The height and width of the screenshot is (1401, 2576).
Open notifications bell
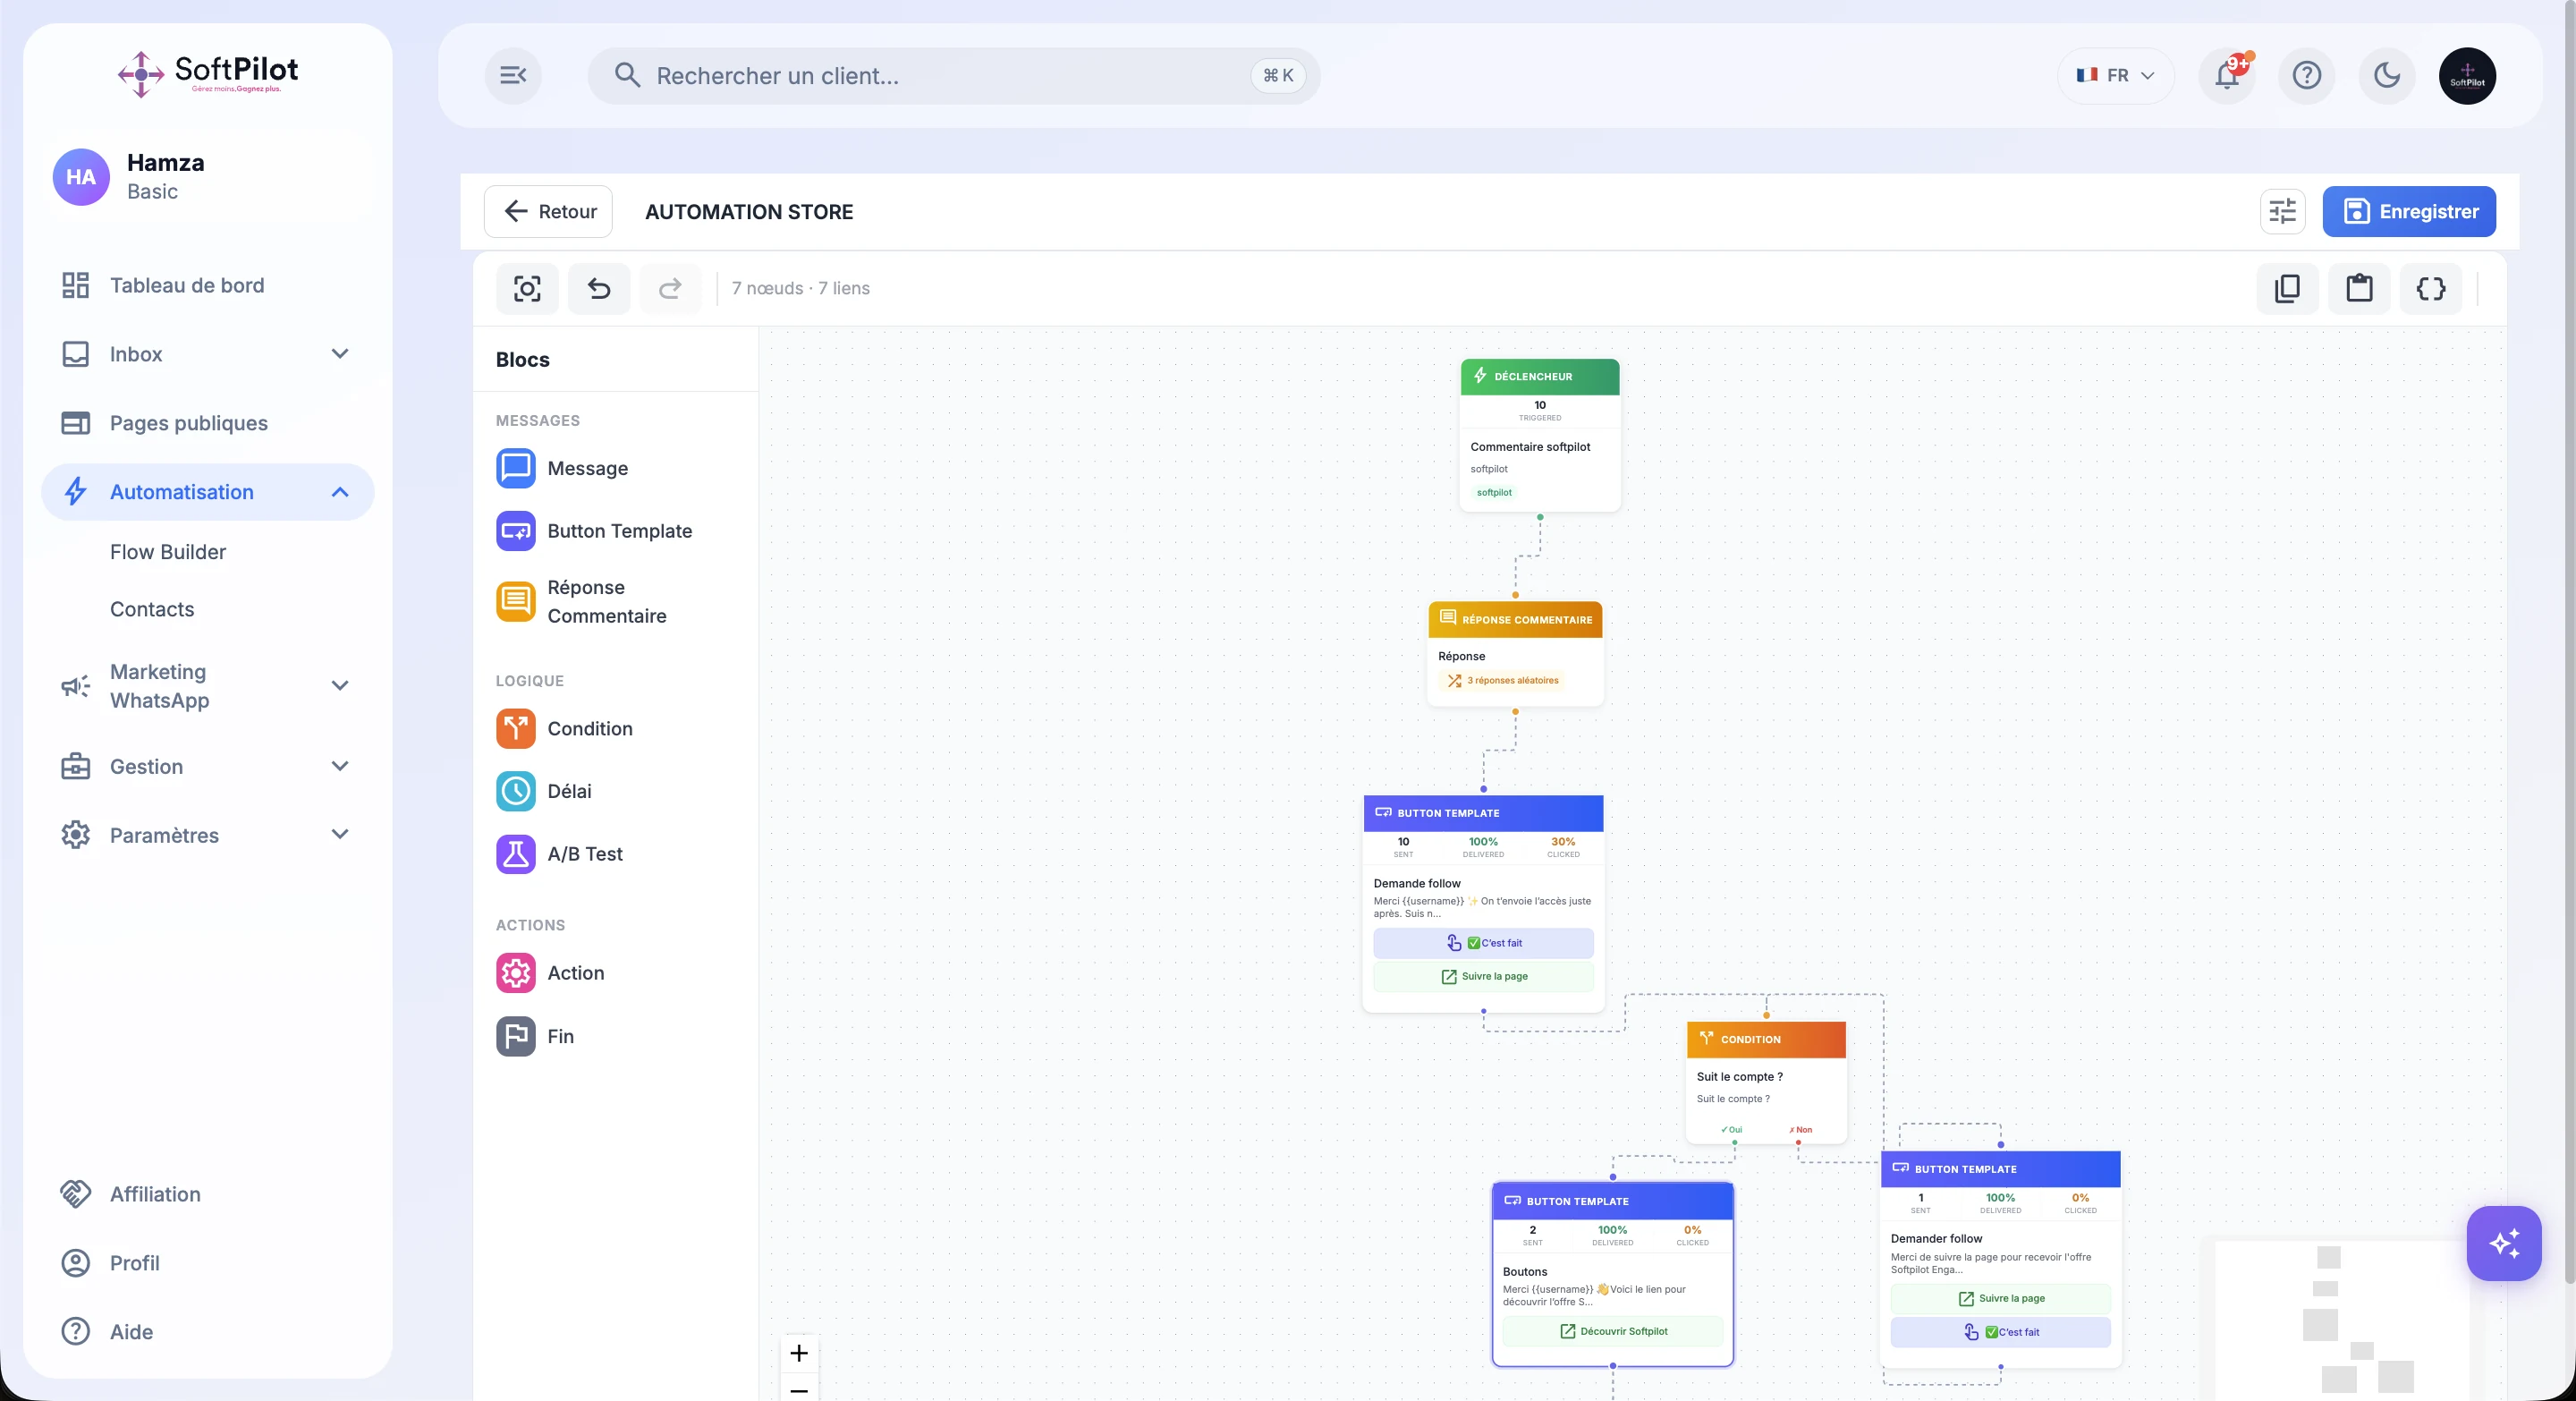2227,75
